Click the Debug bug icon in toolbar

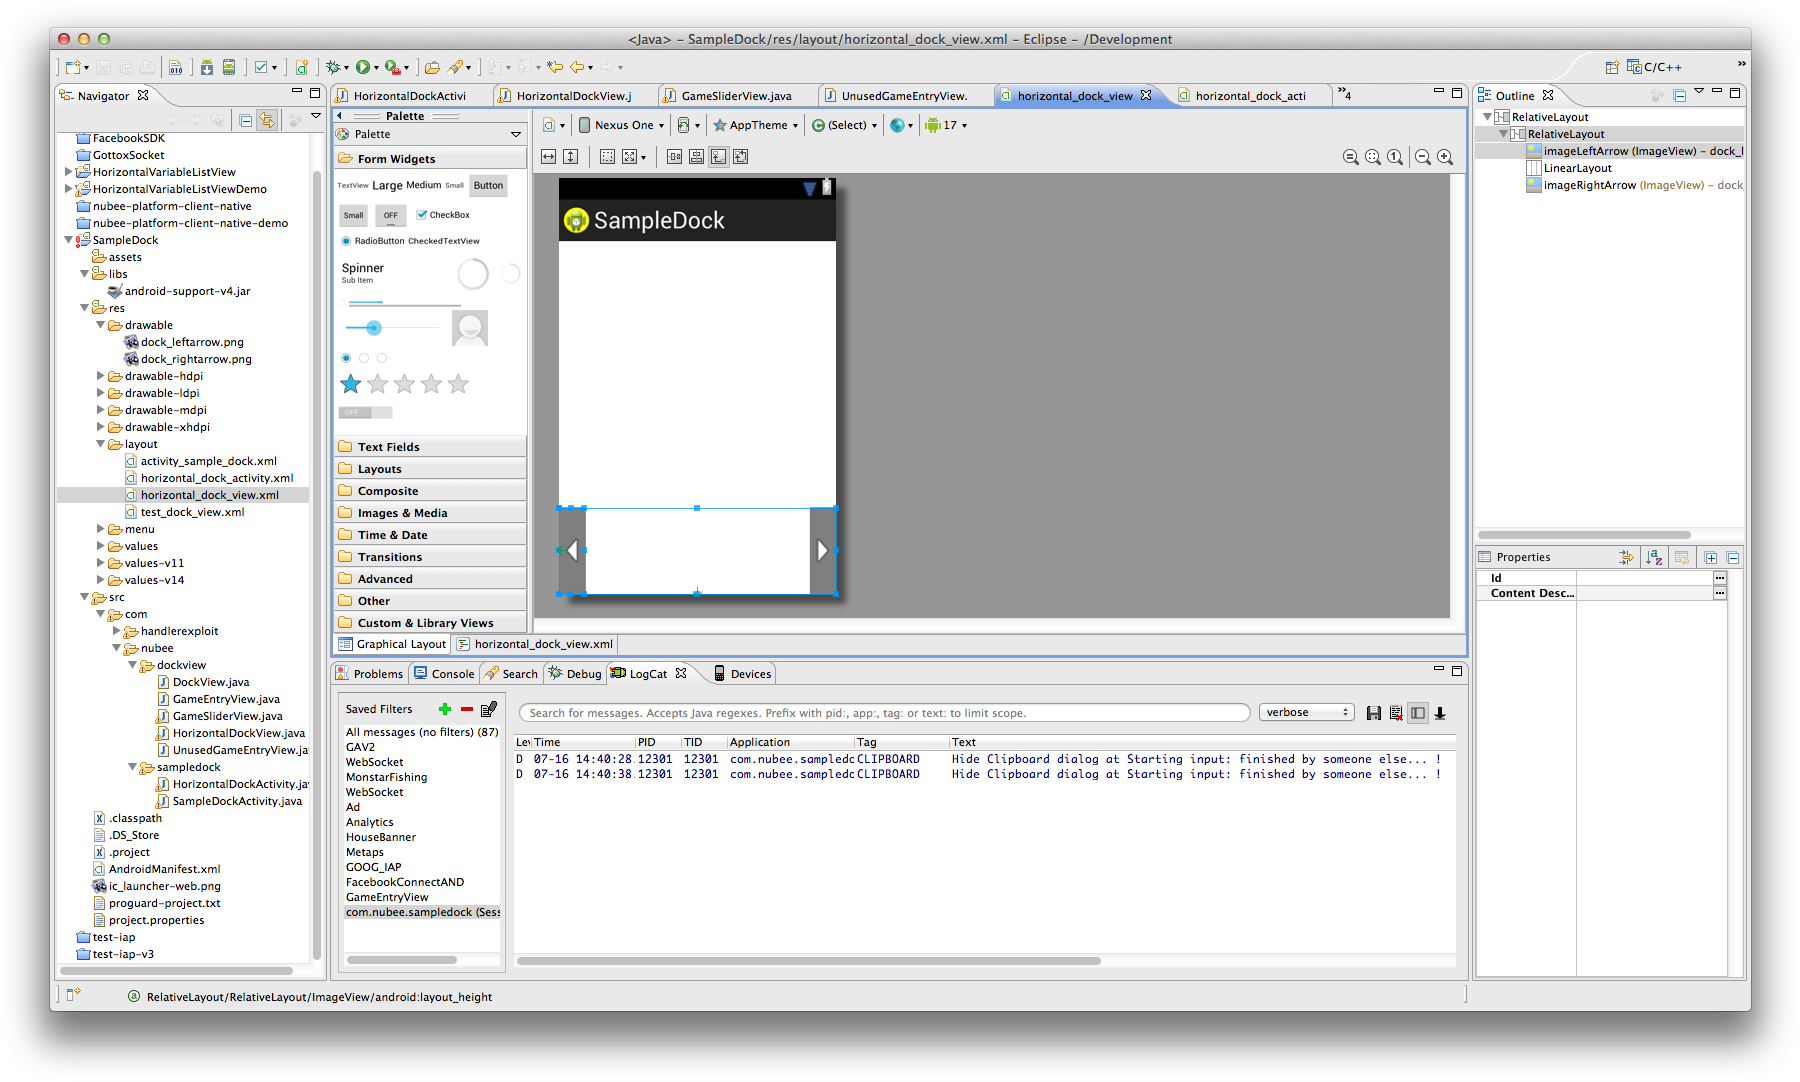333,67
